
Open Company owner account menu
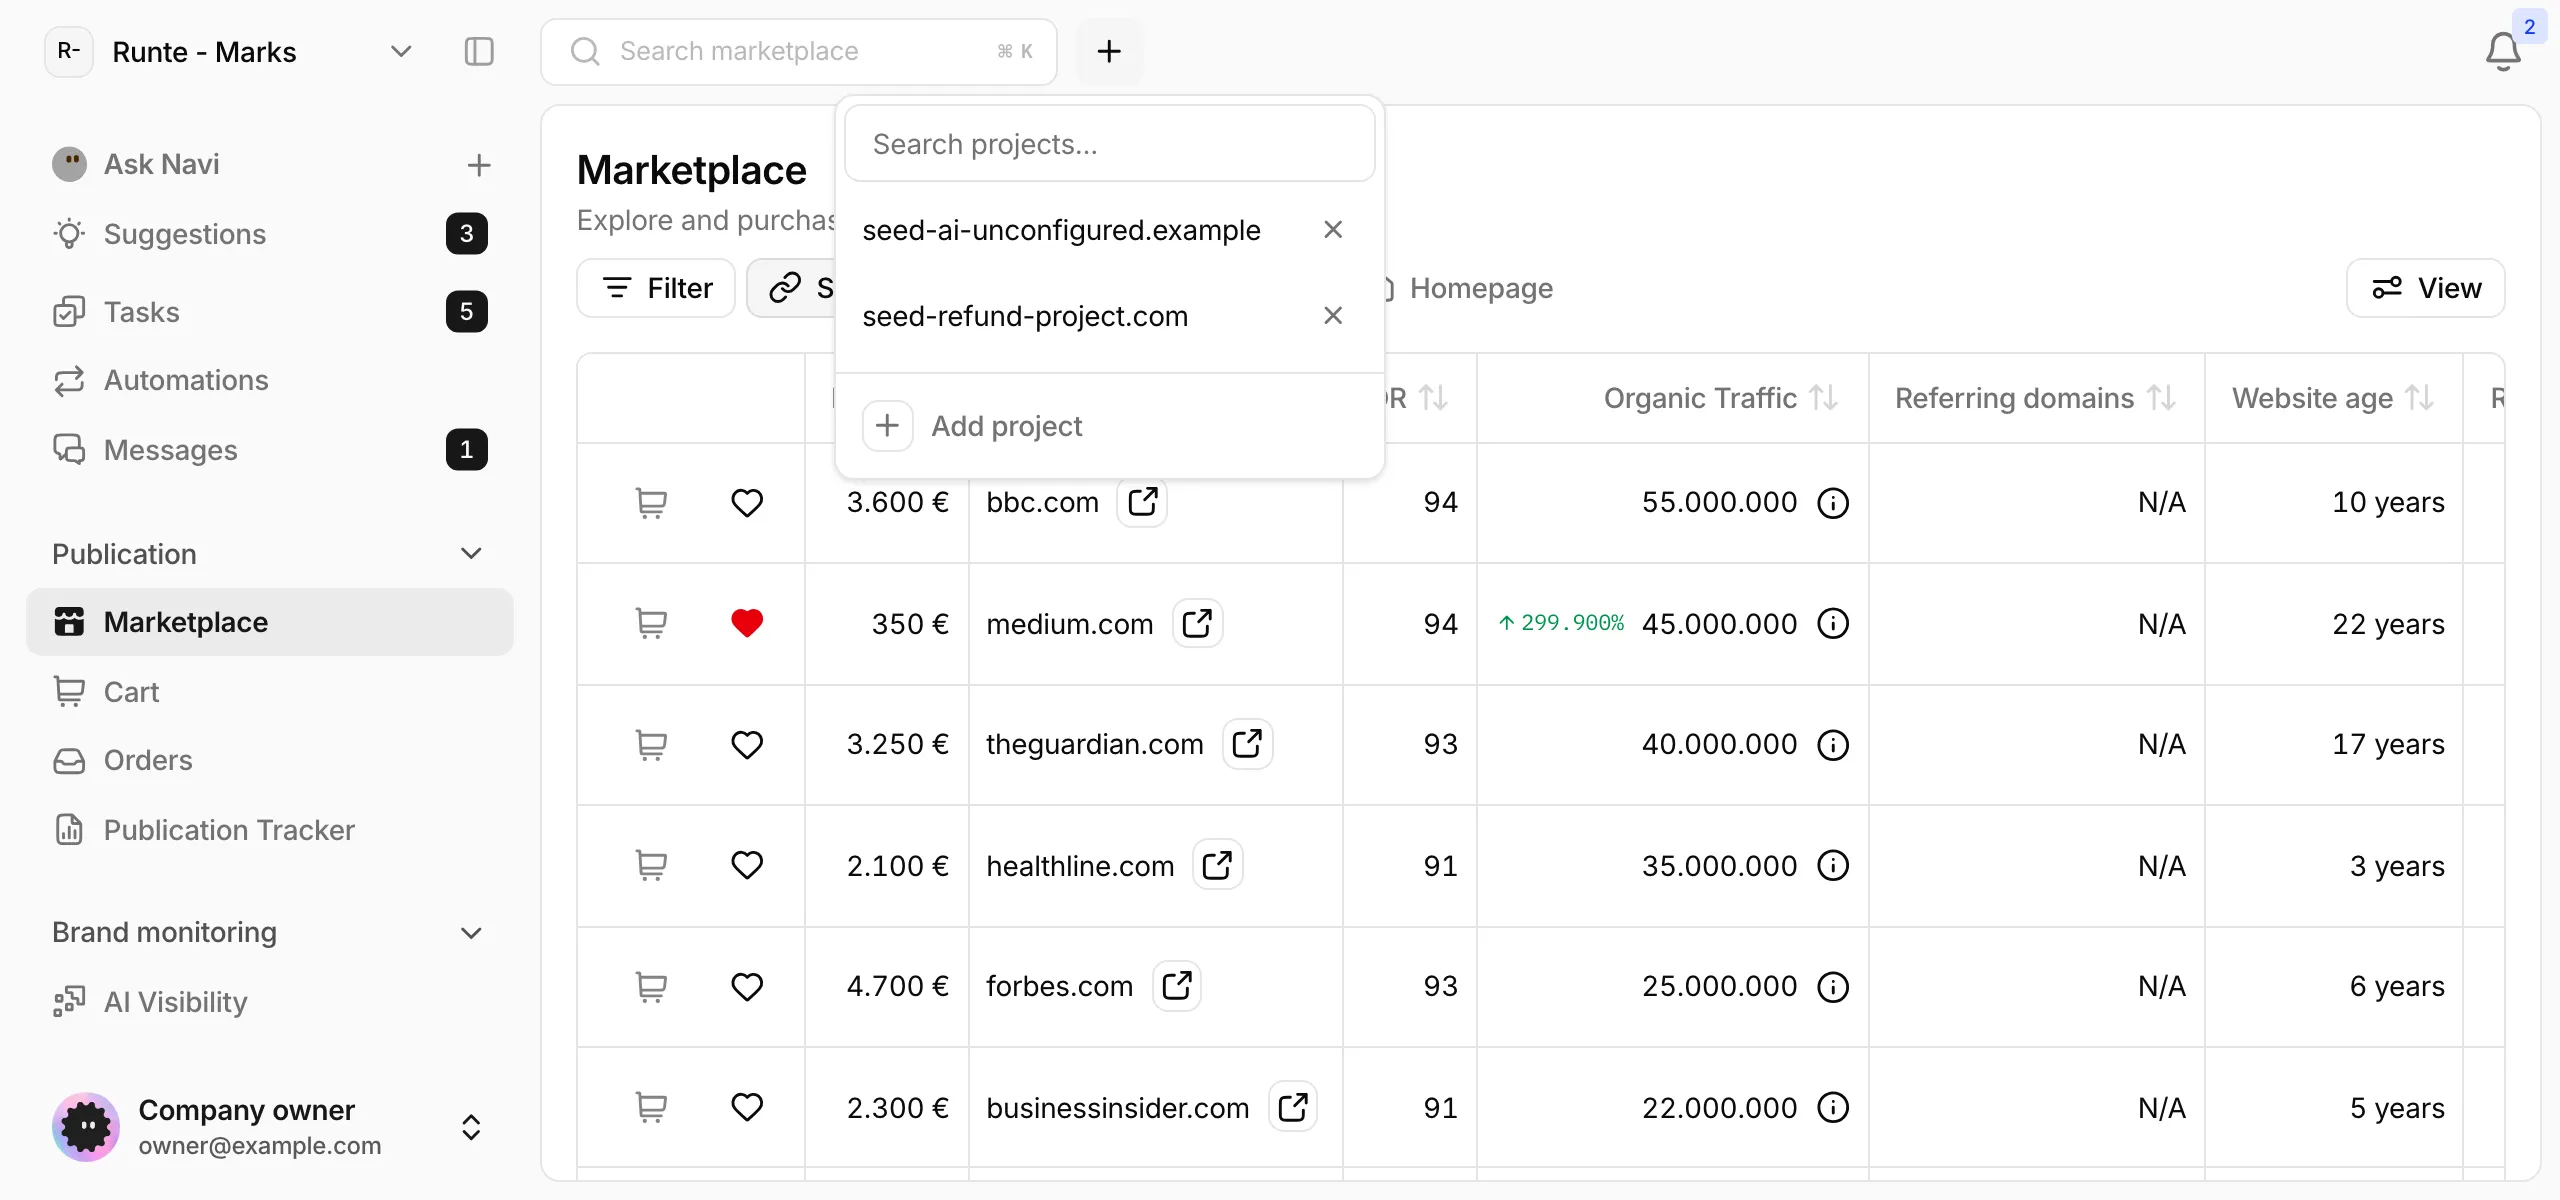point(268,1127)
